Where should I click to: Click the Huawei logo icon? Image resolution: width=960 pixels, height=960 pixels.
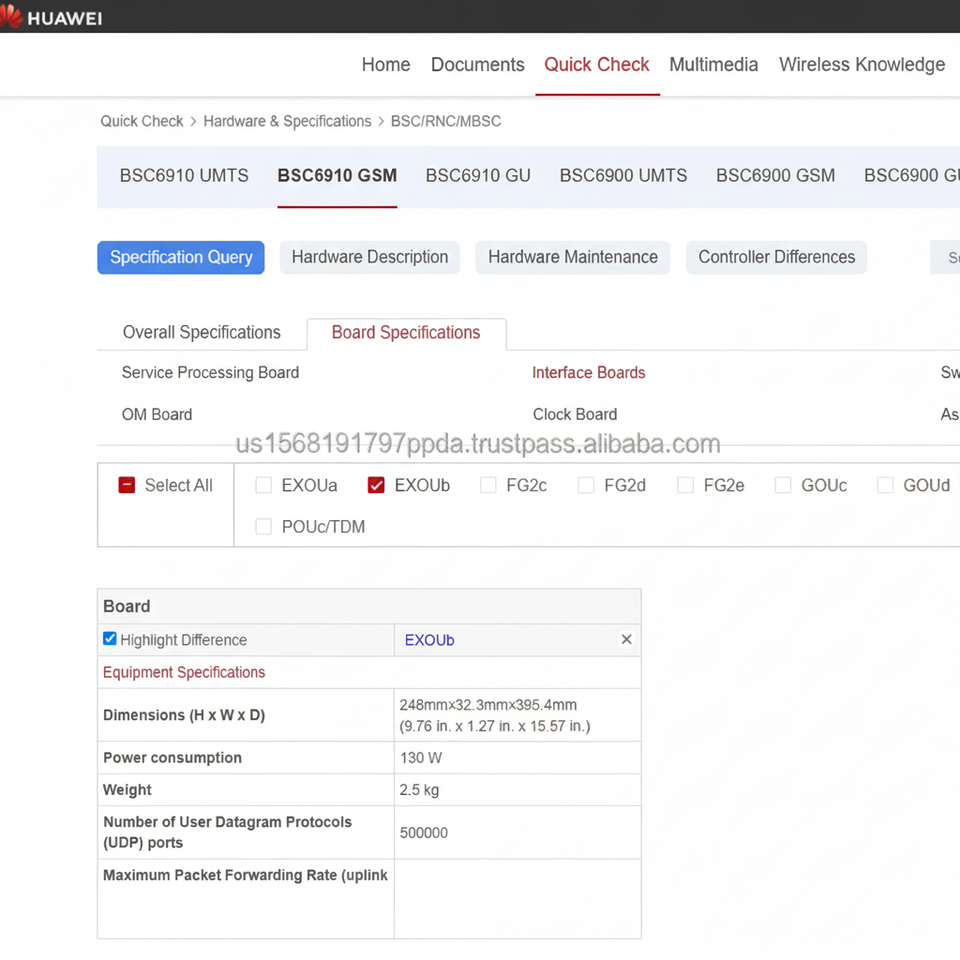[x=11, y=16]
